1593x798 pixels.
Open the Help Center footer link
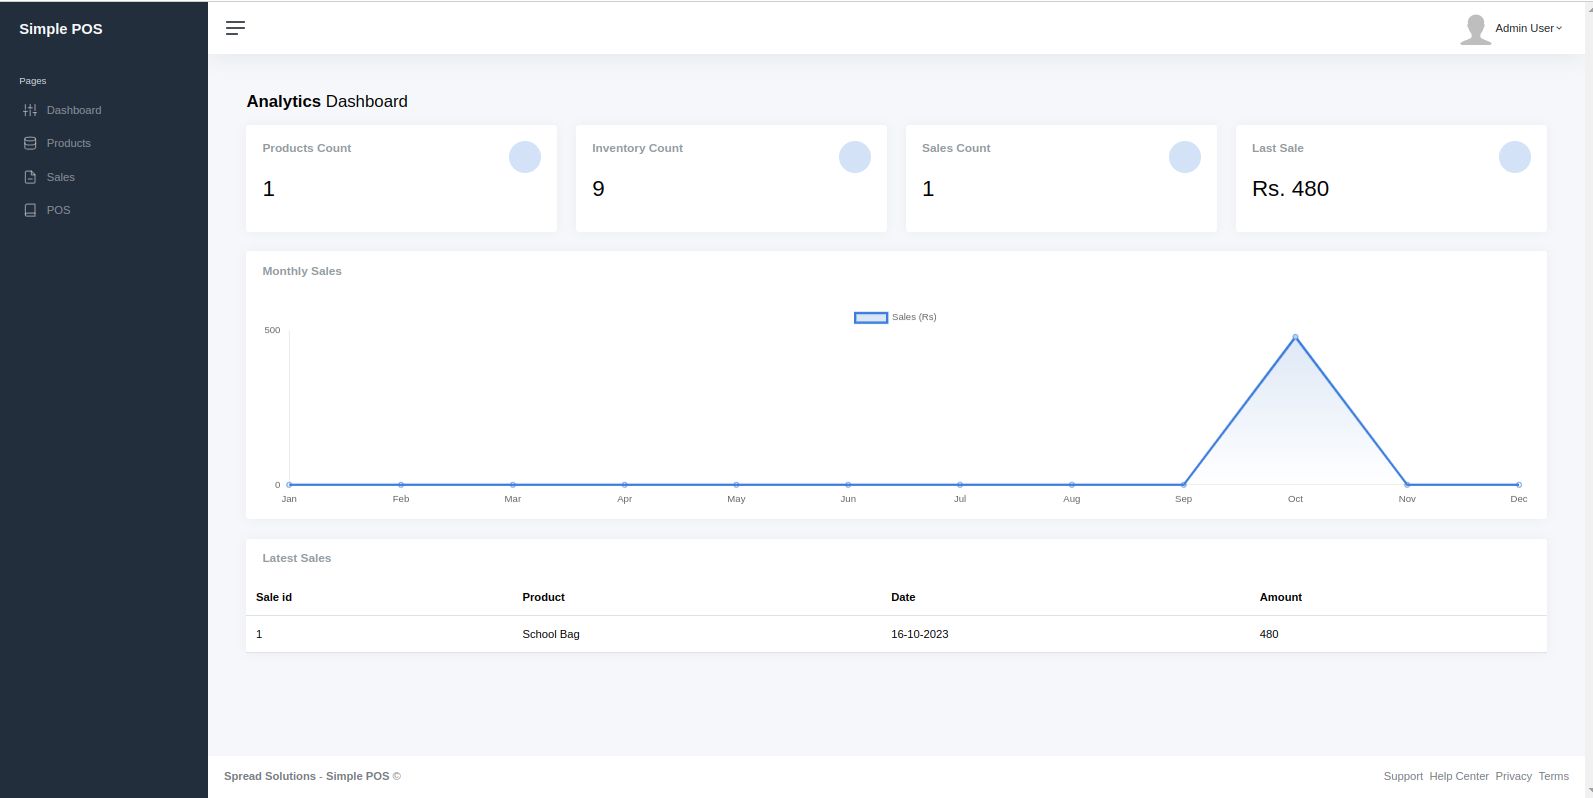pyautogui.click(x=1459, y=776)
